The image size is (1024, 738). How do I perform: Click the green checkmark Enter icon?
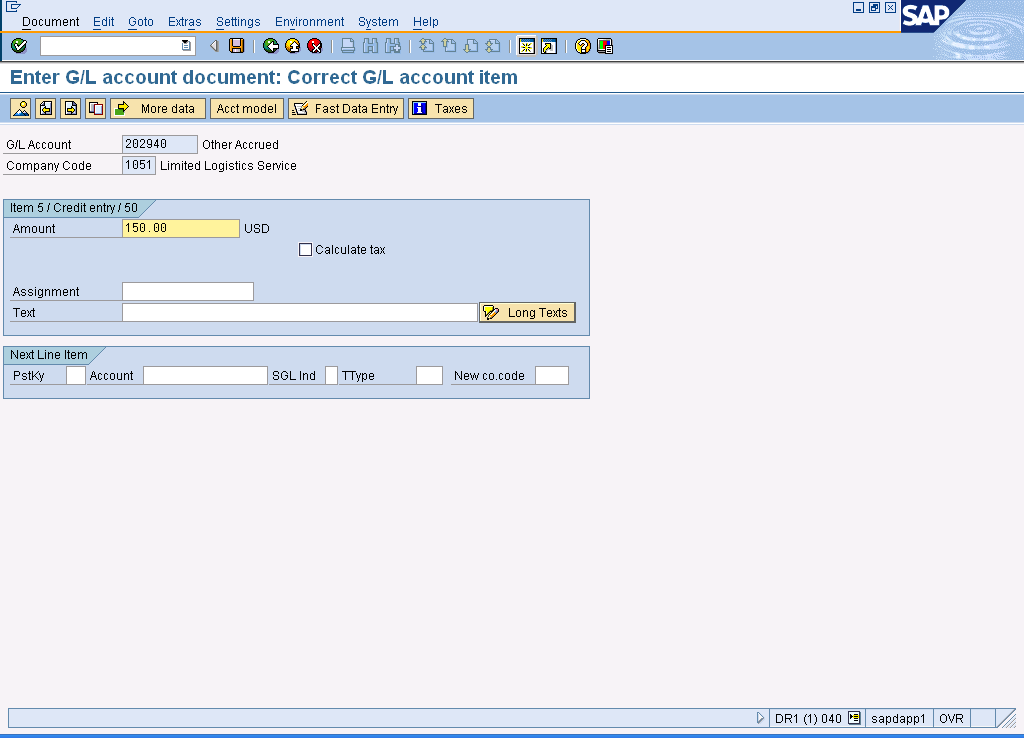click(19, 46)
